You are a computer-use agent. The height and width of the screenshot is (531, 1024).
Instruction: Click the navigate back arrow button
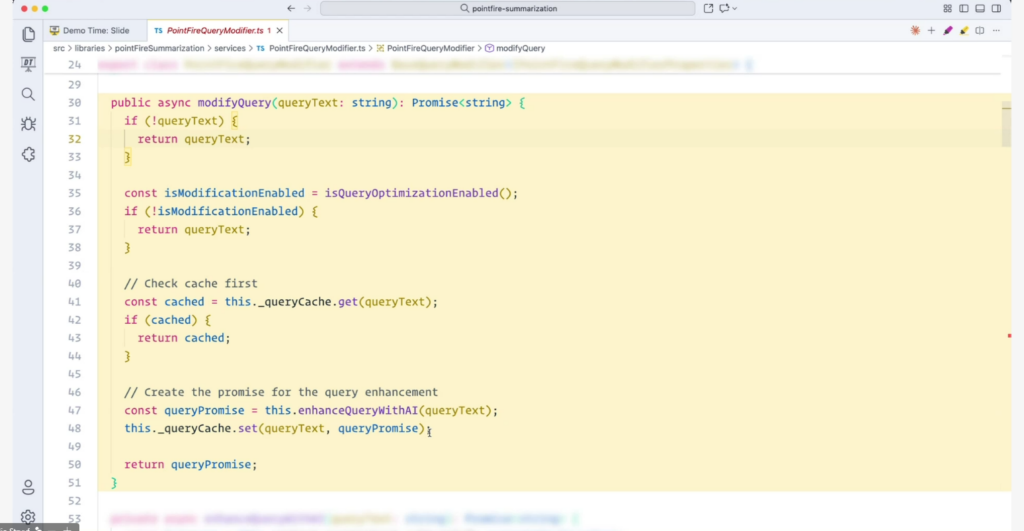pos(290,8)
